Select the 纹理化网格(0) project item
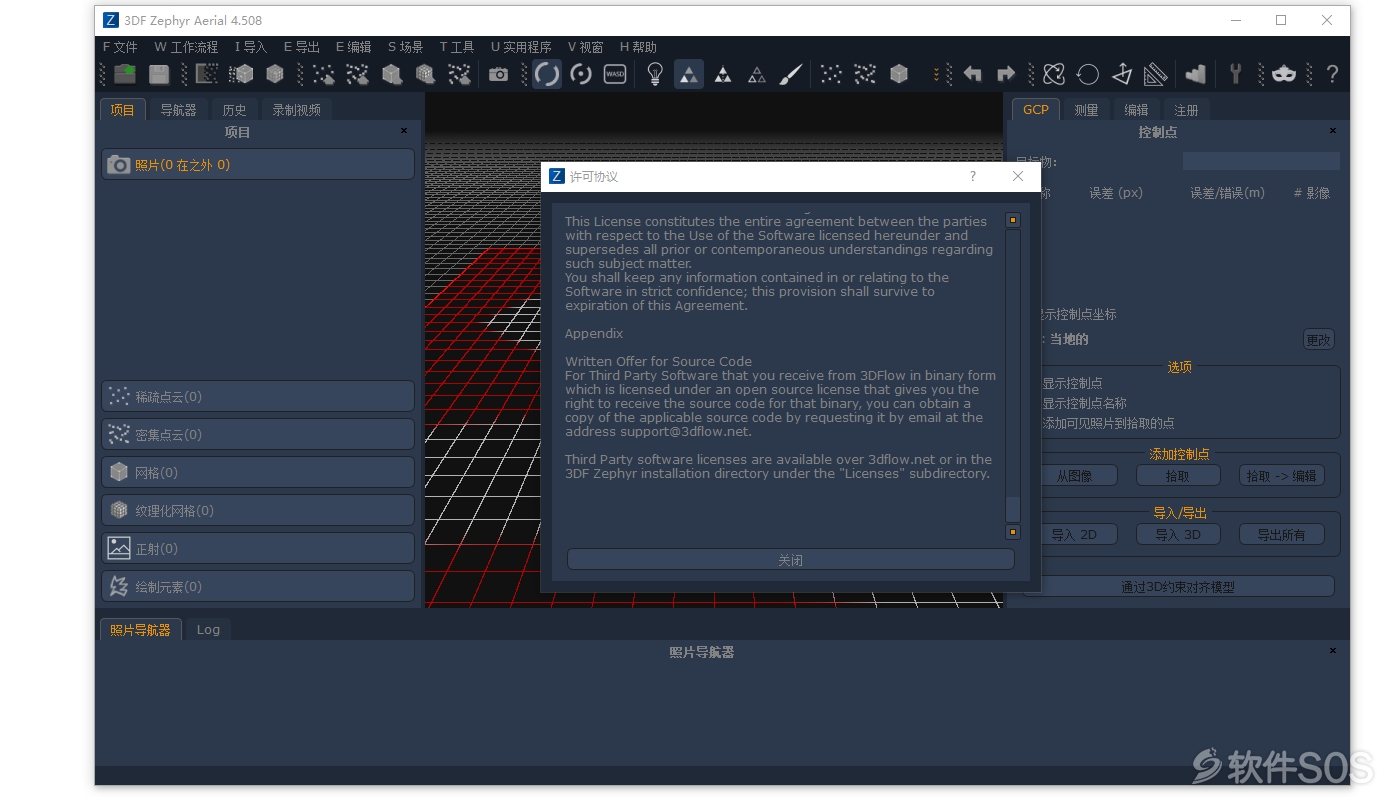This screenshot has height=797, width=1392. click(258, 510)
